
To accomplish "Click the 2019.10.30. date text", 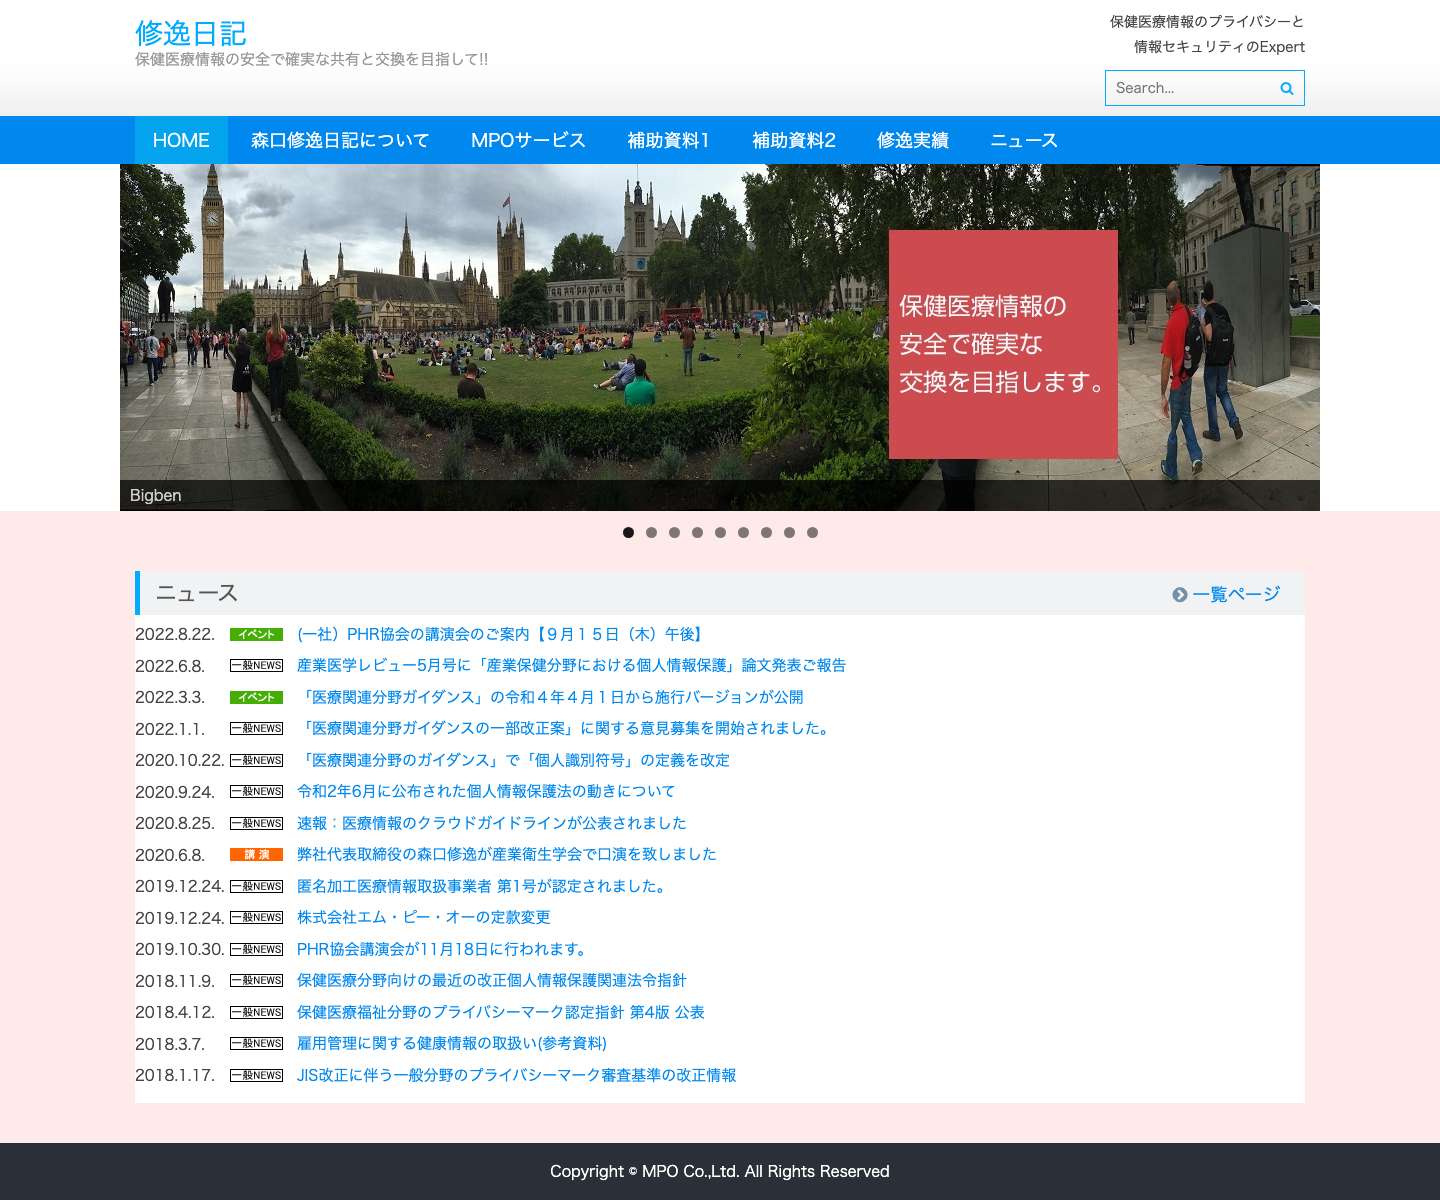I will (180, 950).
